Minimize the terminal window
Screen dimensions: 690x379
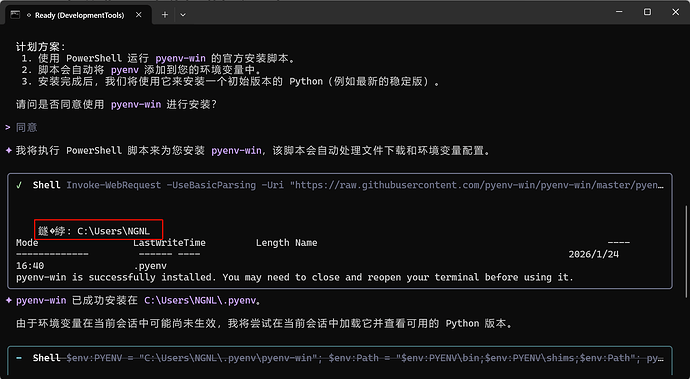click(x=619, y=12)
